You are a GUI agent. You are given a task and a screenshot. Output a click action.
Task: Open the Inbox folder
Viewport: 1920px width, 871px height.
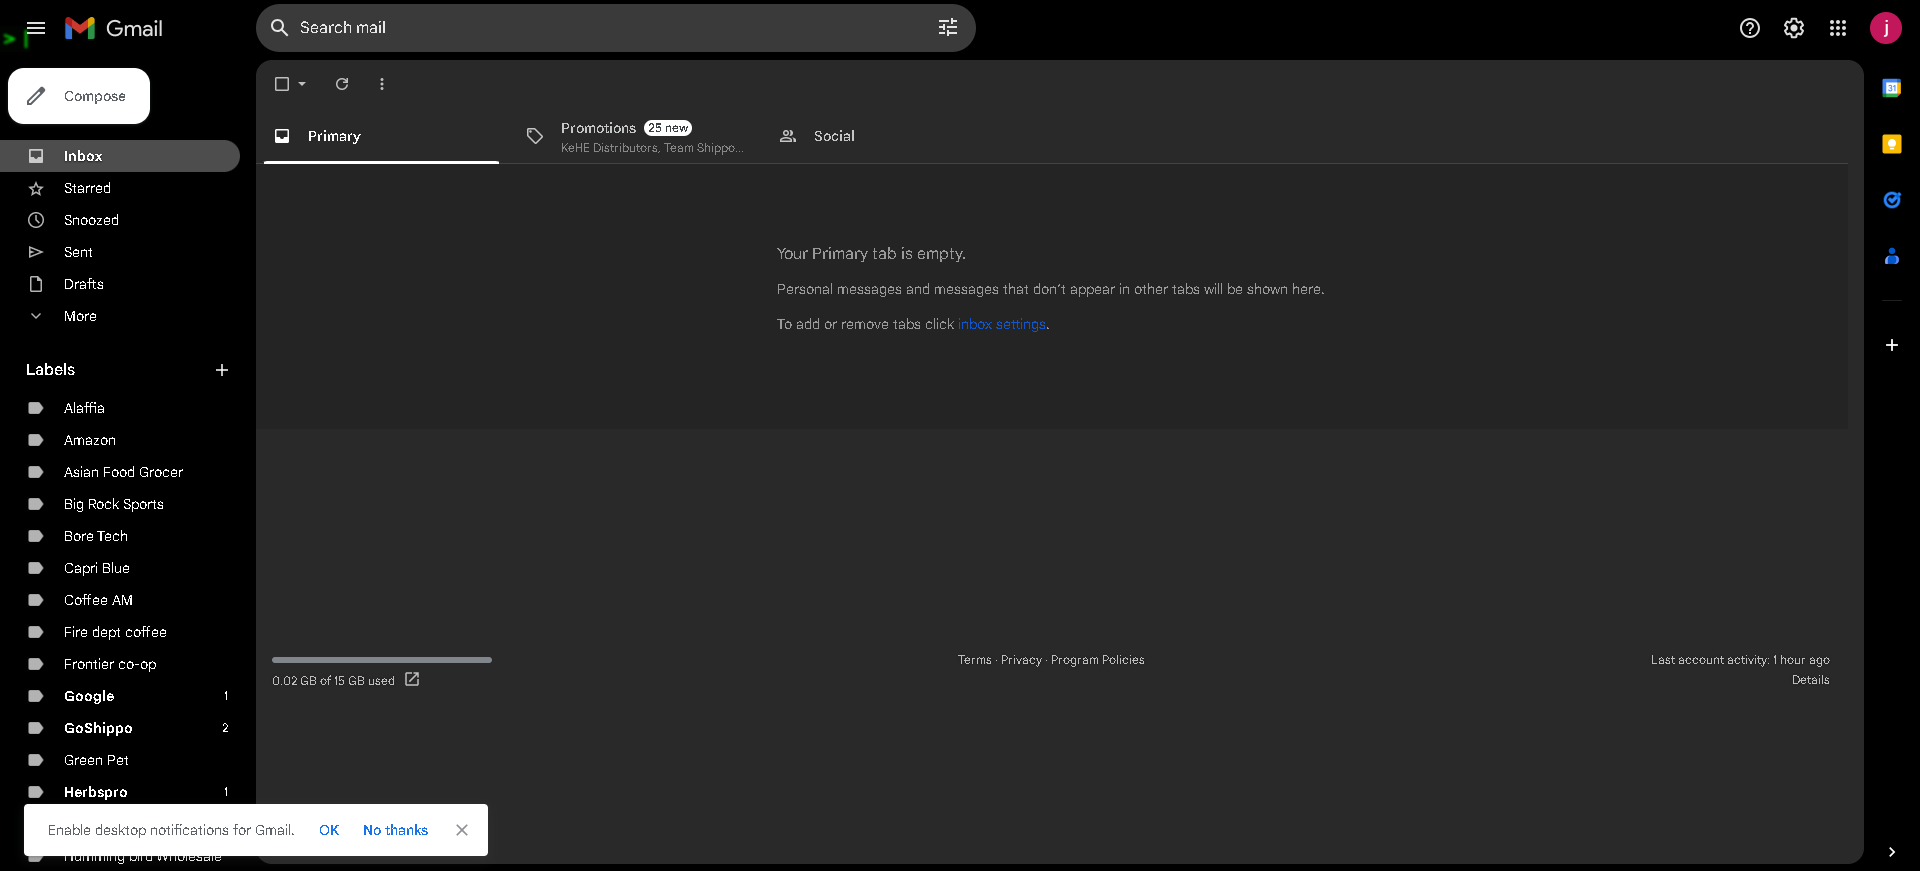(x=120, y=156)
